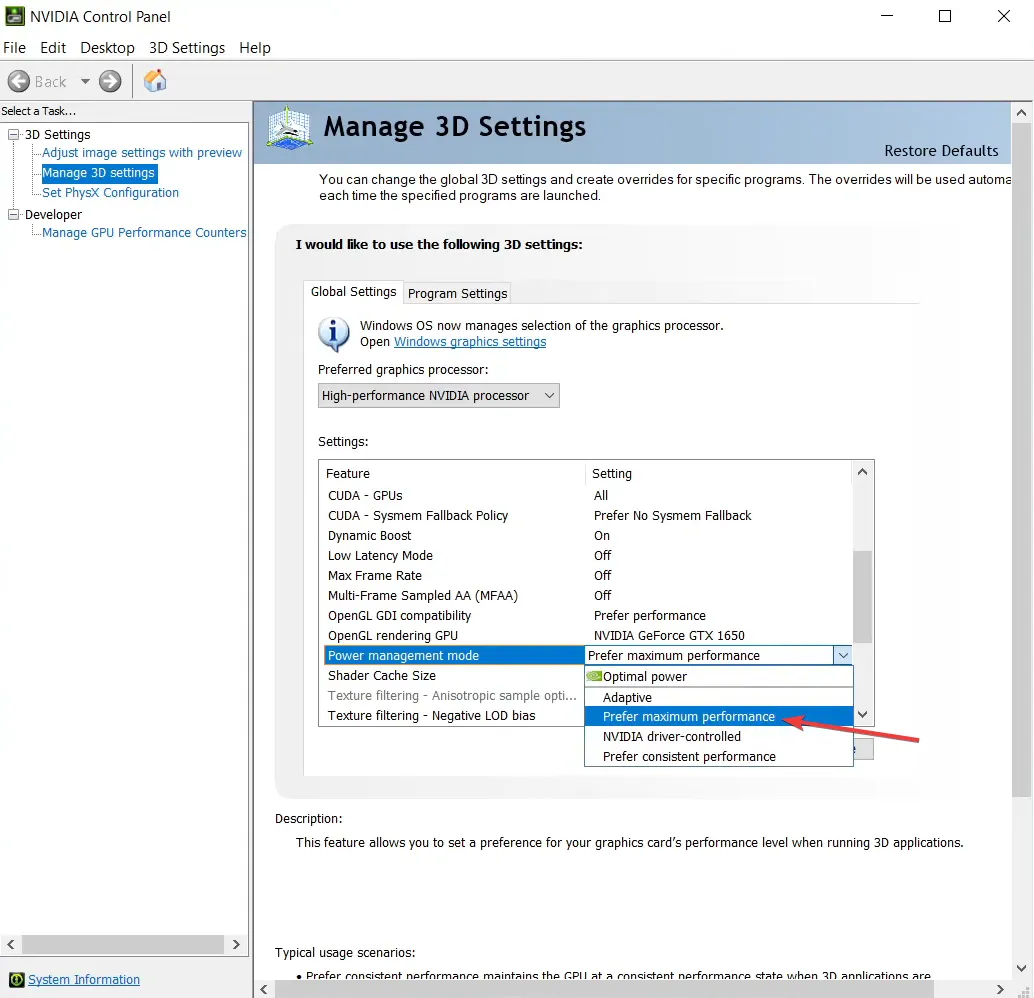Open the File menu

tap(15, 47)
